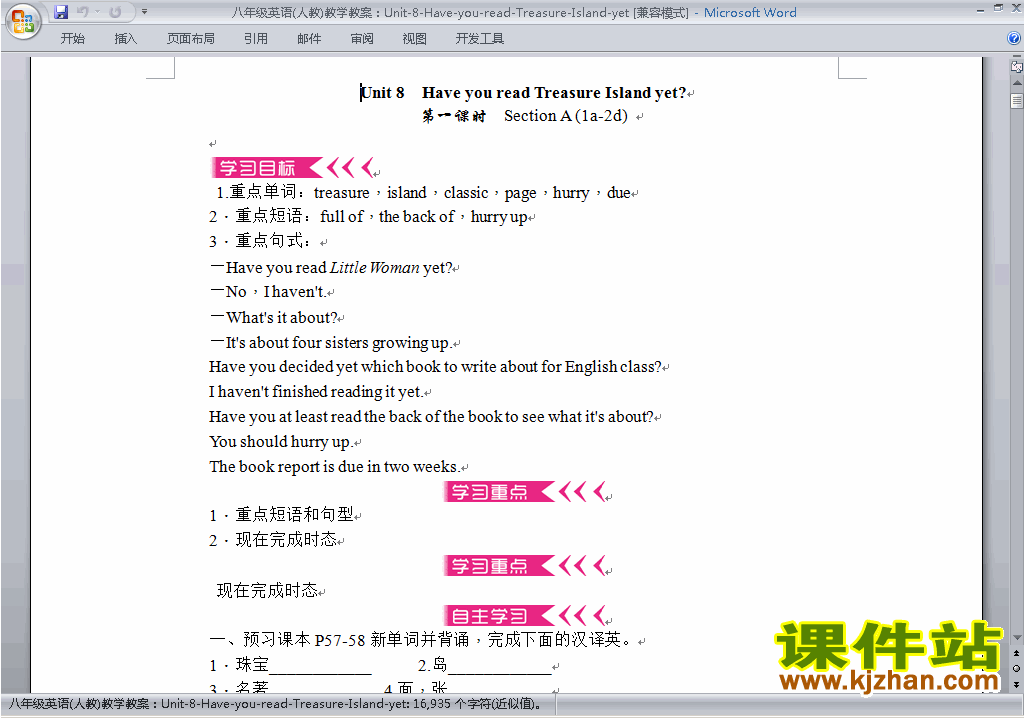
Task: Click the document title in the window title bar
Action: coord(460,12)
